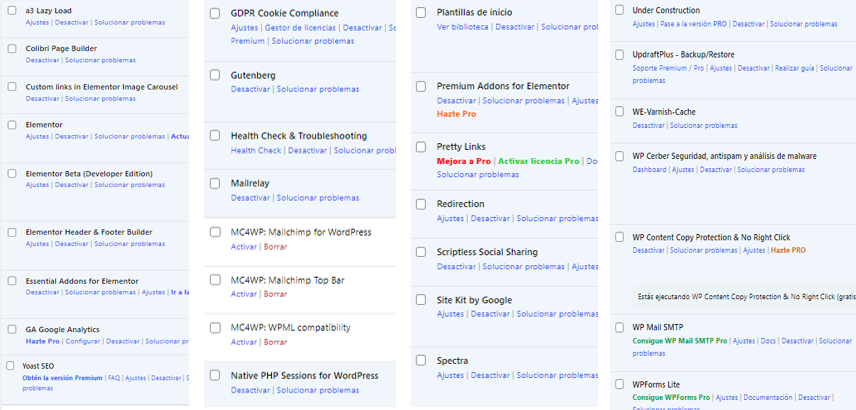The width and height of the screenshot is (856, 410).
Task: Deactivate Colibri Page Builder
Action: tap(42, 60)
